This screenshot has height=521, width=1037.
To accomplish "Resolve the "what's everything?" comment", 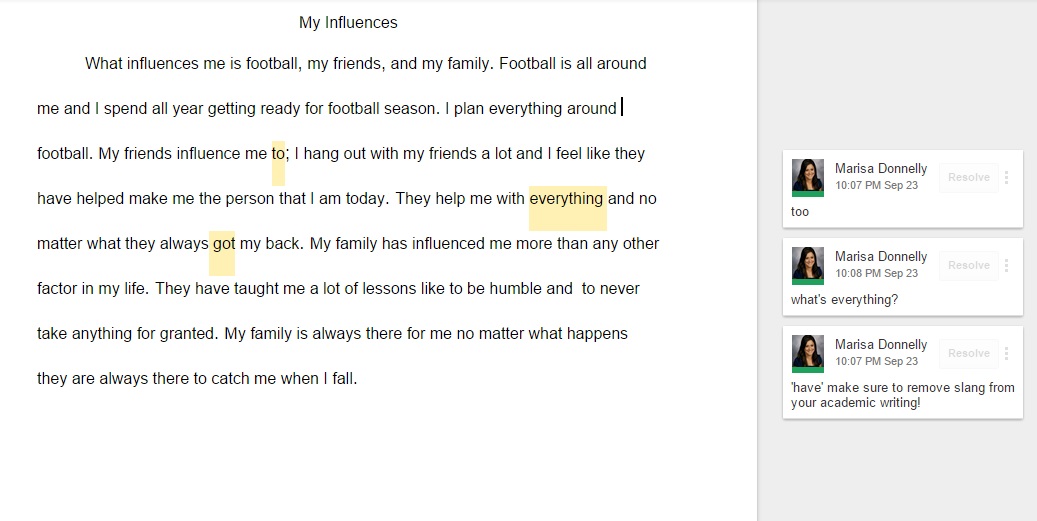I will click(968, 266).
